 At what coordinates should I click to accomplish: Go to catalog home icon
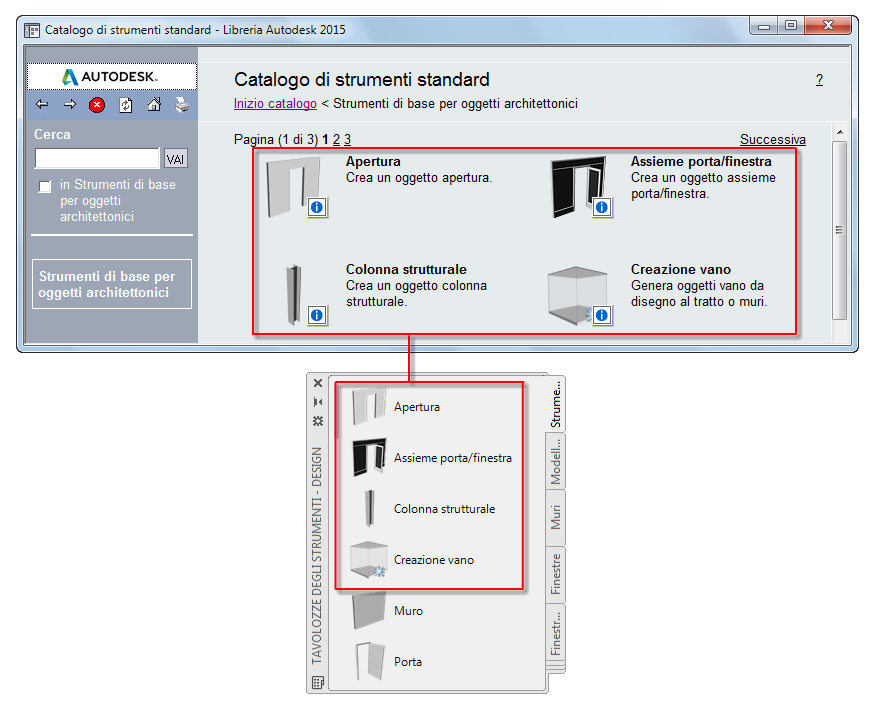click(x=154, y=104)
